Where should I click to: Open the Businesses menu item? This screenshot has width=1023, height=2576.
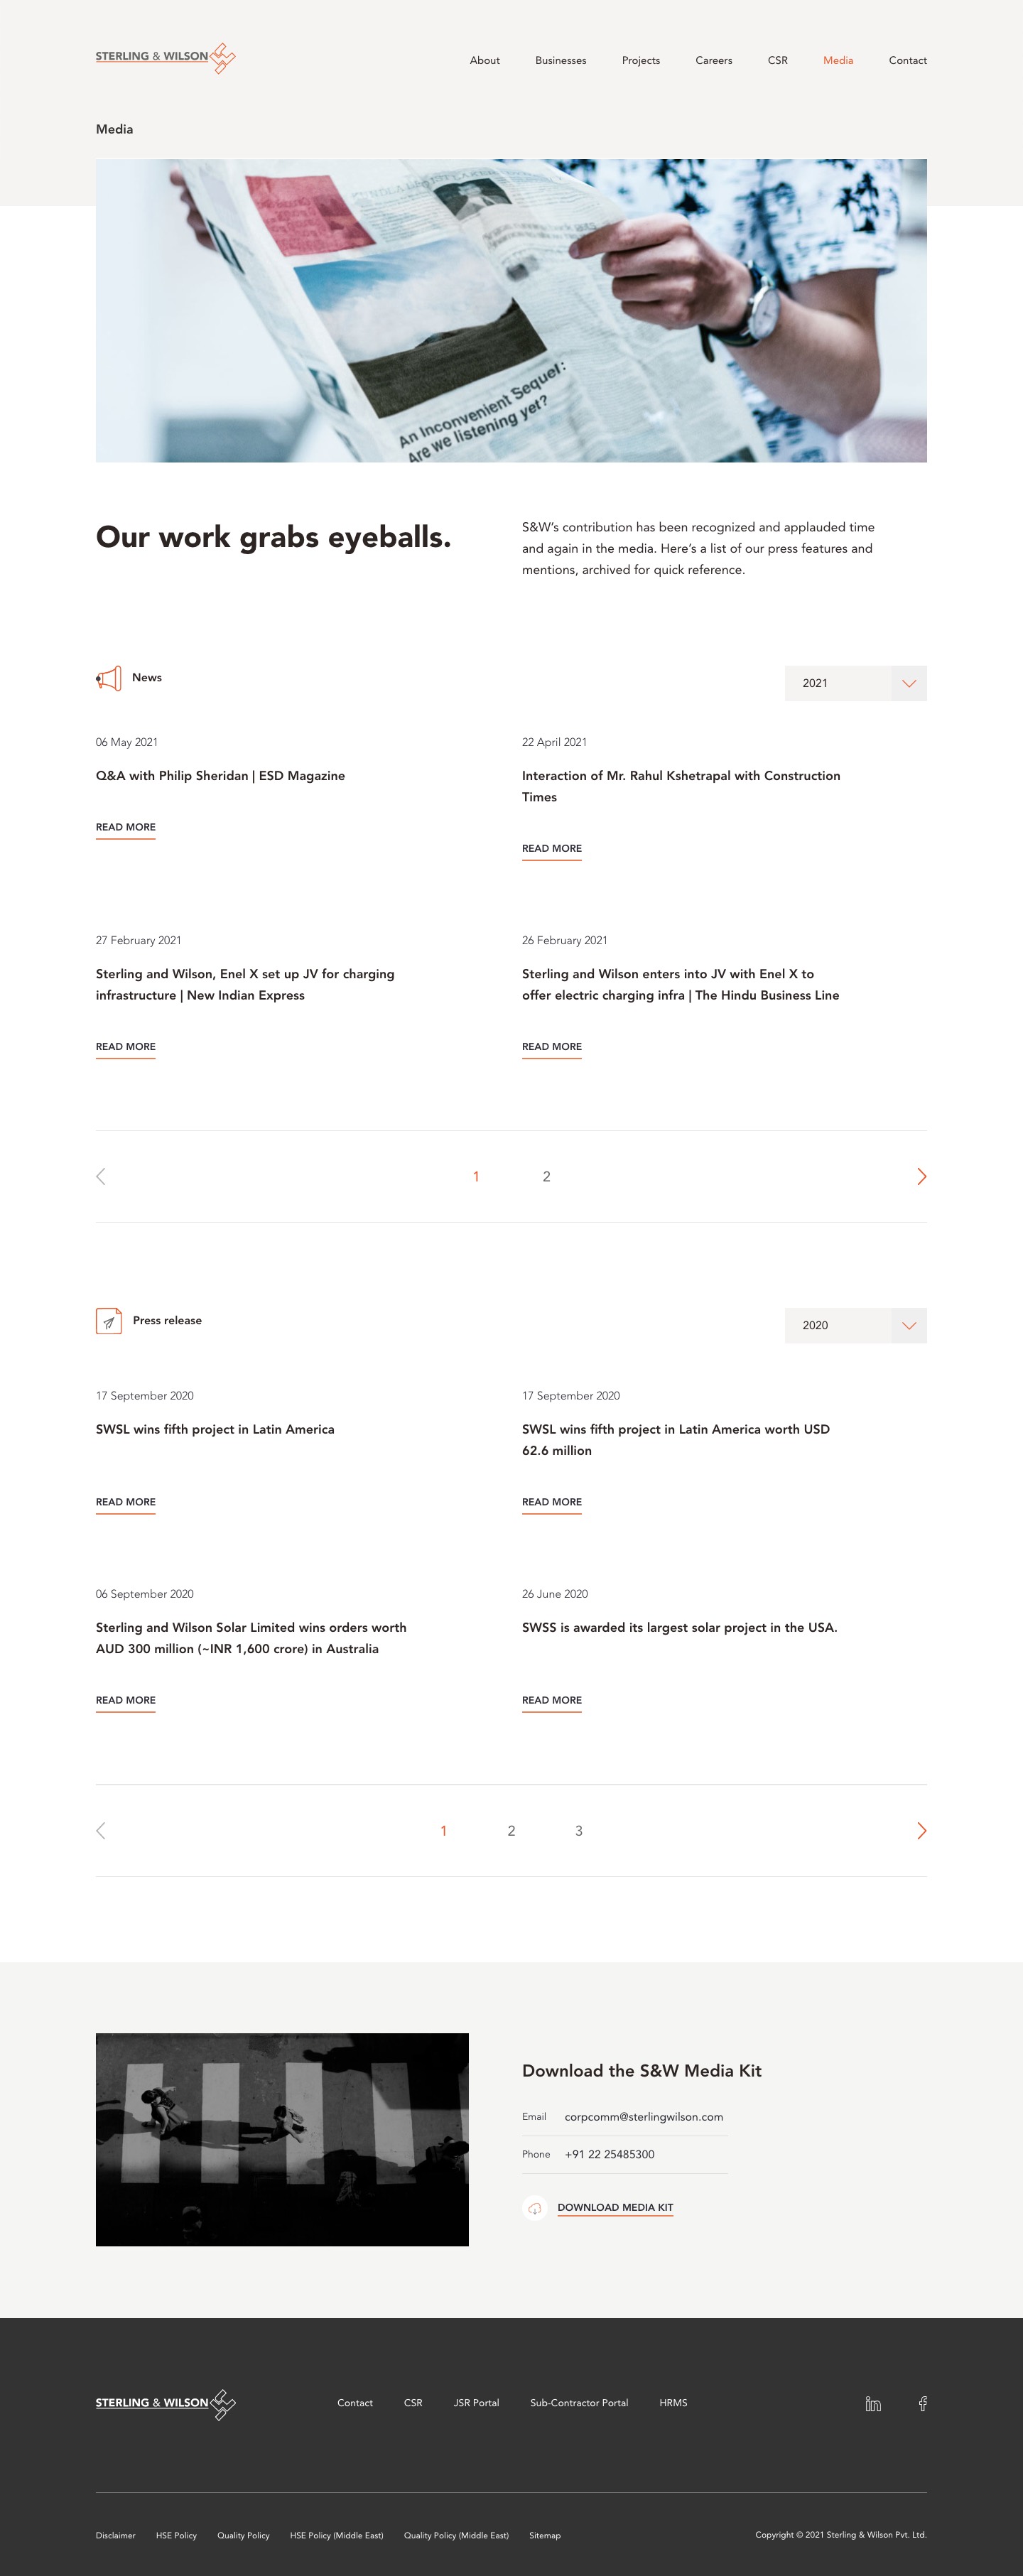pos(560,61)
